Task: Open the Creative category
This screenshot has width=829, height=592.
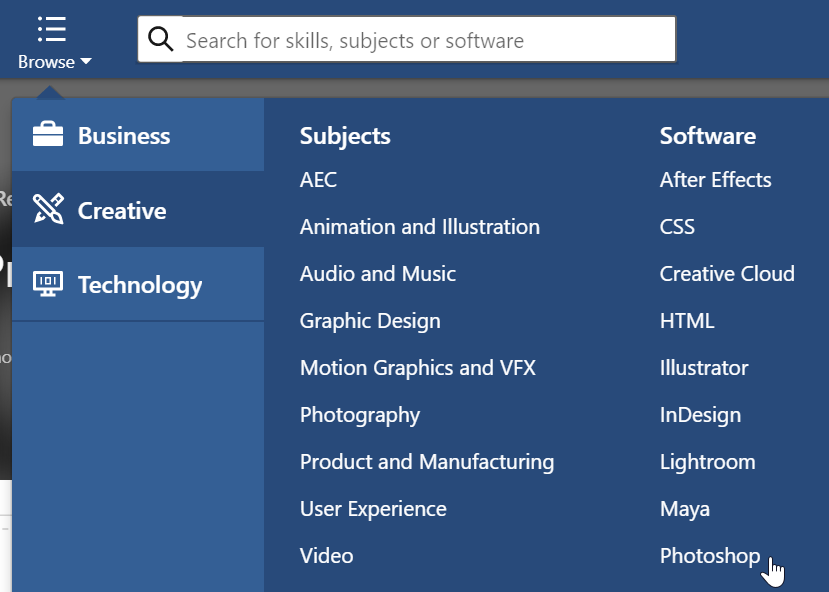Action: [122, 211]
